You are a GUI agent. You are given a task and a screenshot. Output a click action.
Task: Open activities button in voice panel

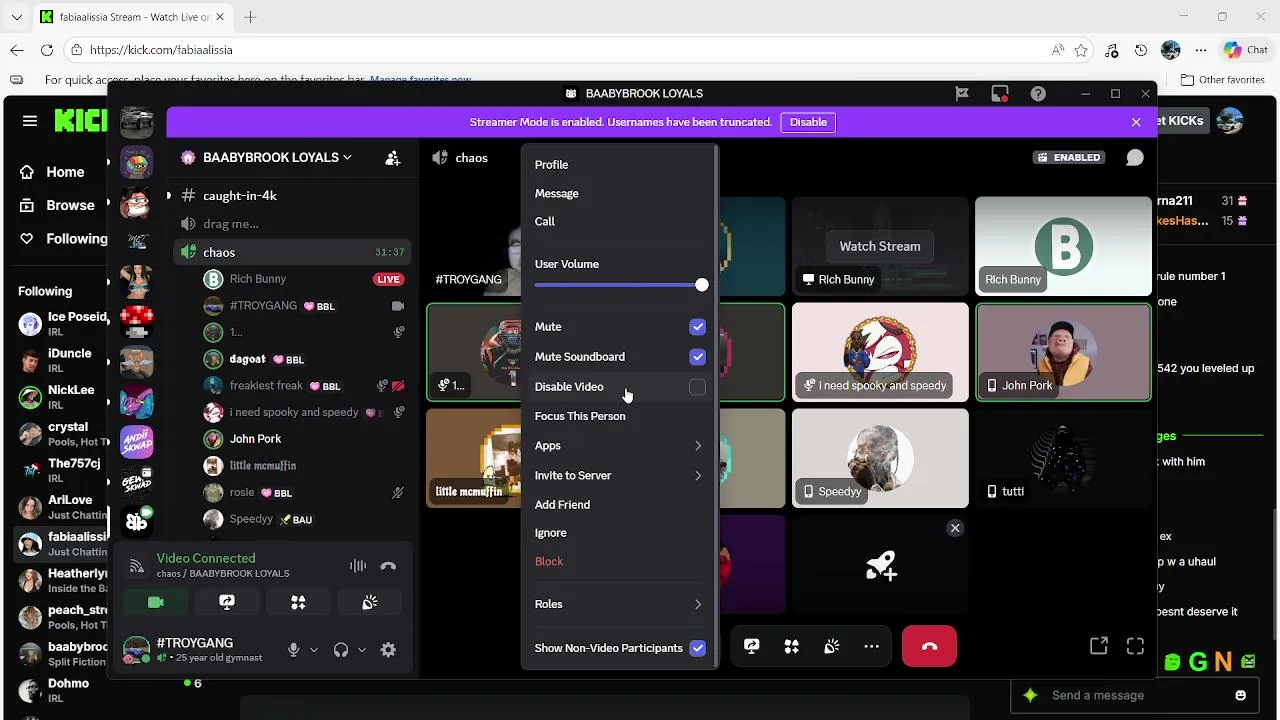point(298,602)
